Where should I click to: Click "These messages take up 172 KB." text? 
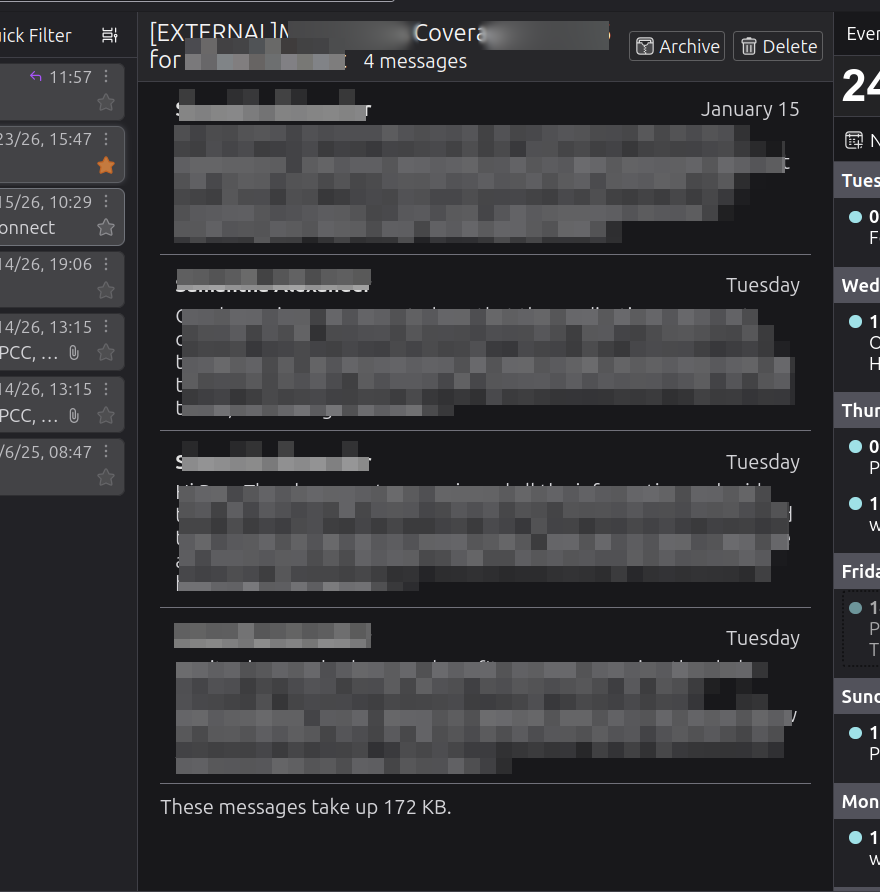(306, 807)
